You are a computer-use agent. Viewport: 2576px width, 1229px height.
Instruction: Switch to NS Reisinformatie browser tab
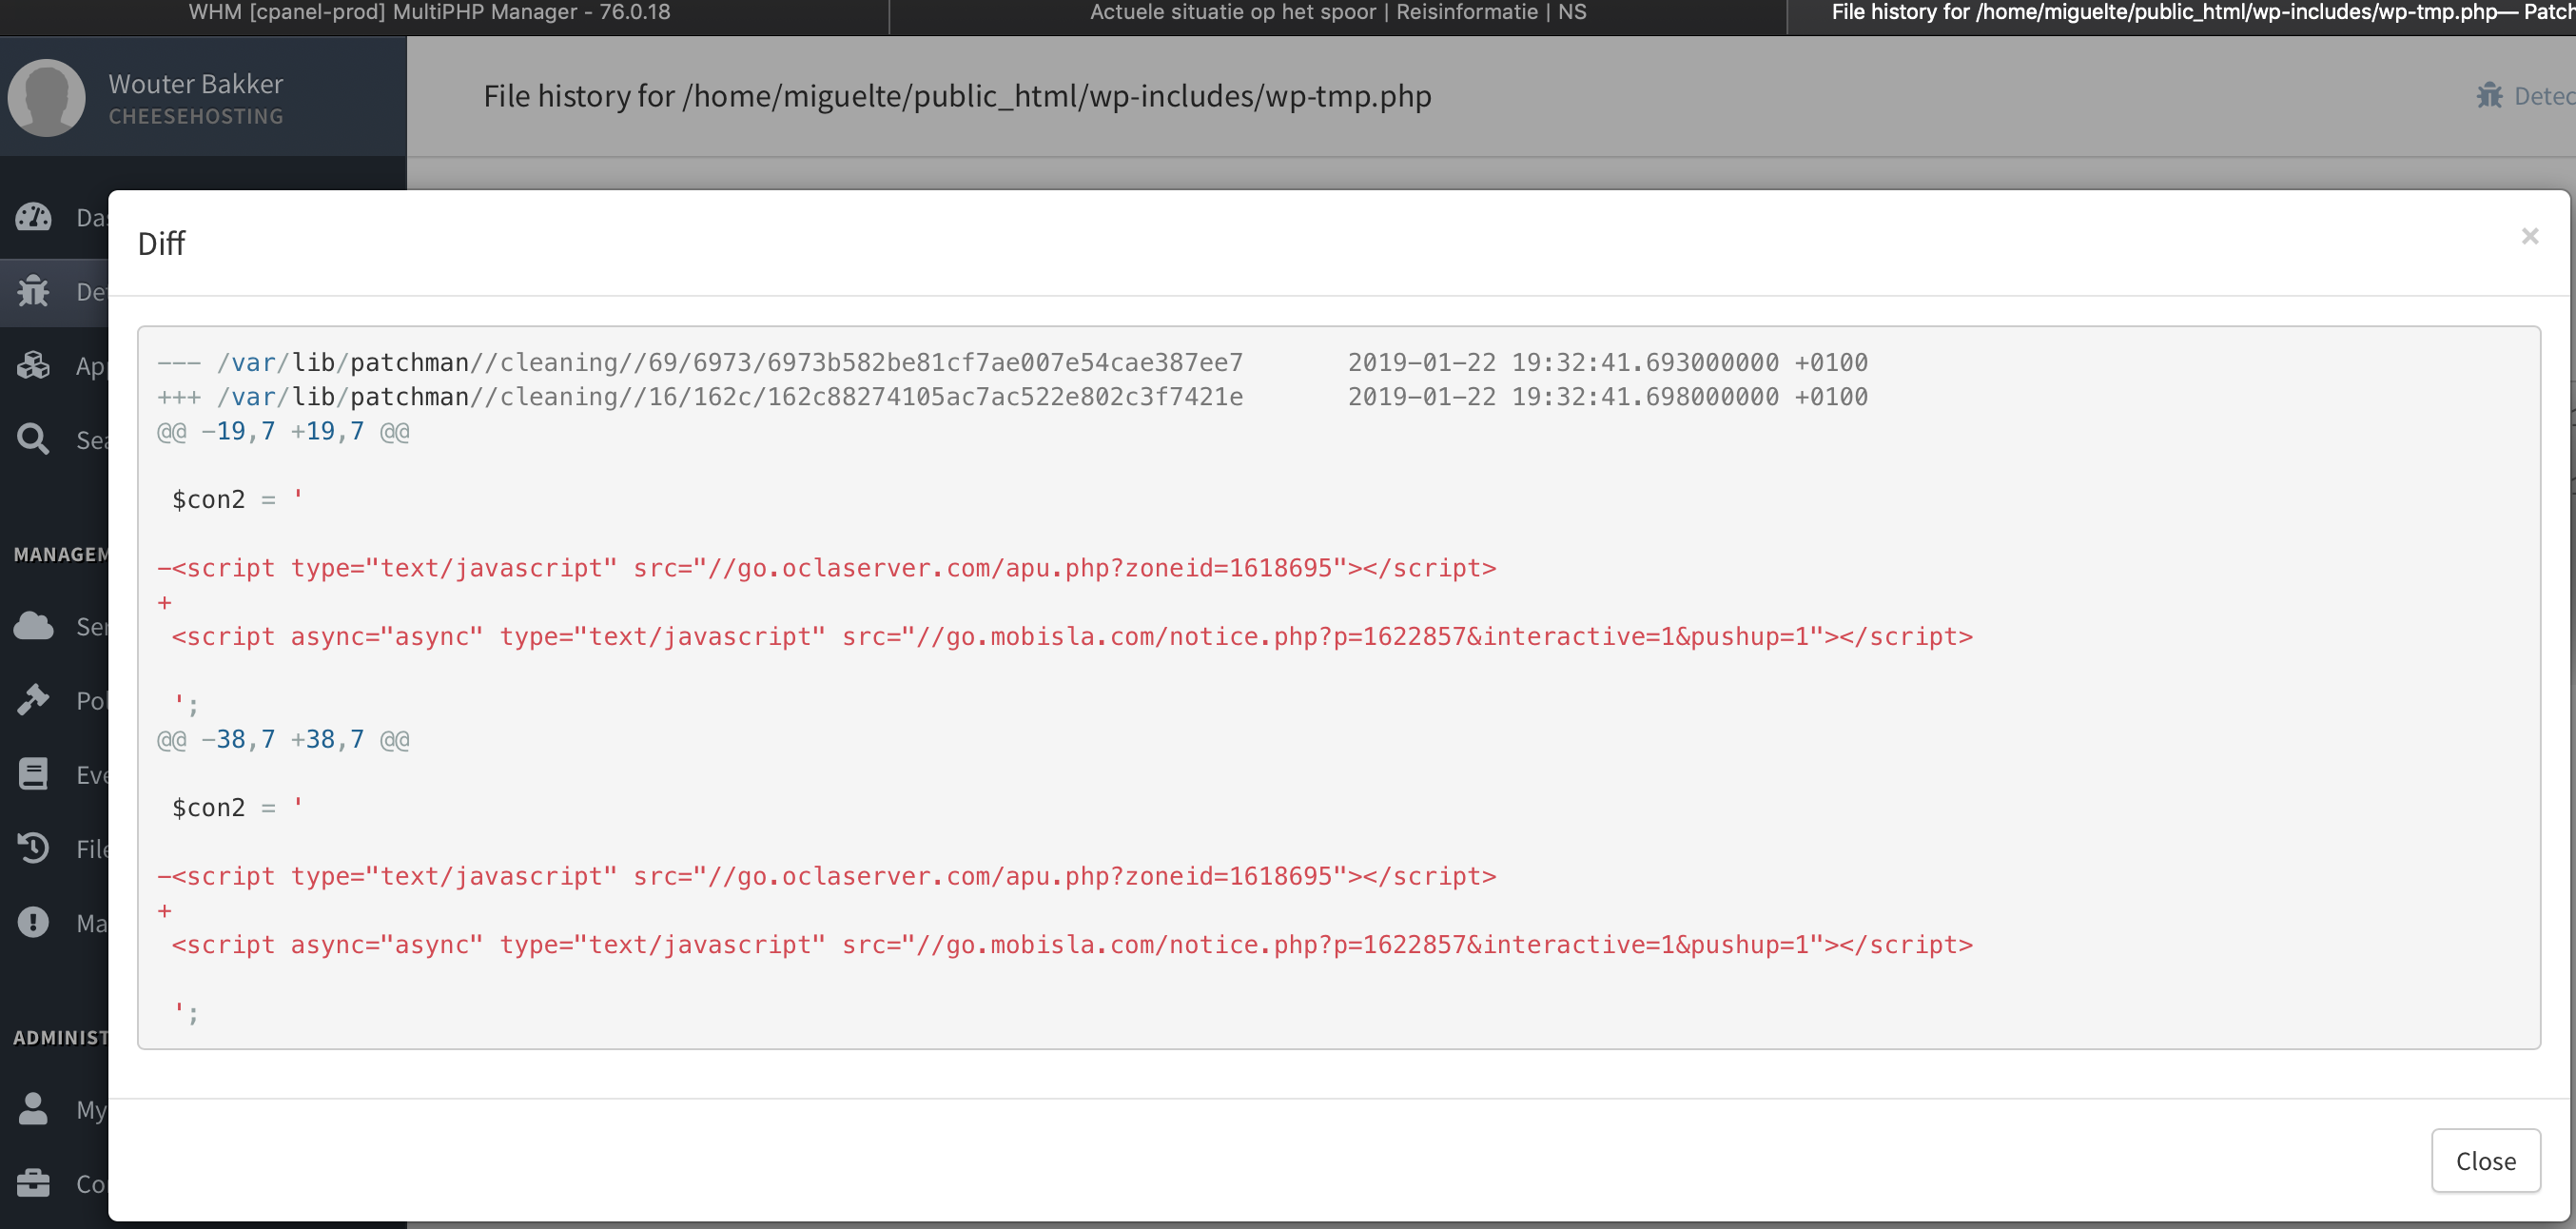[x=1337, y=12]
